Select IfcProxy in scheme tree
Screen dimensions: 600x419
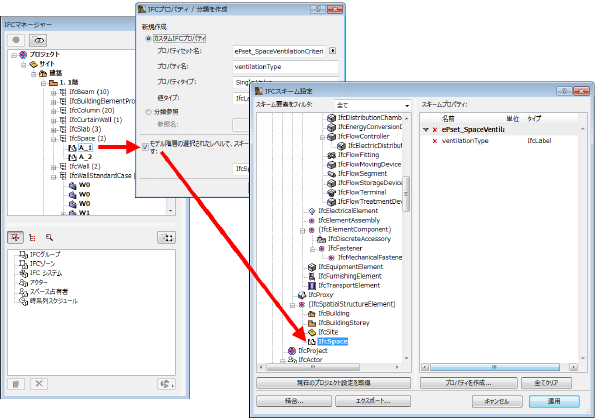point(321,295)
